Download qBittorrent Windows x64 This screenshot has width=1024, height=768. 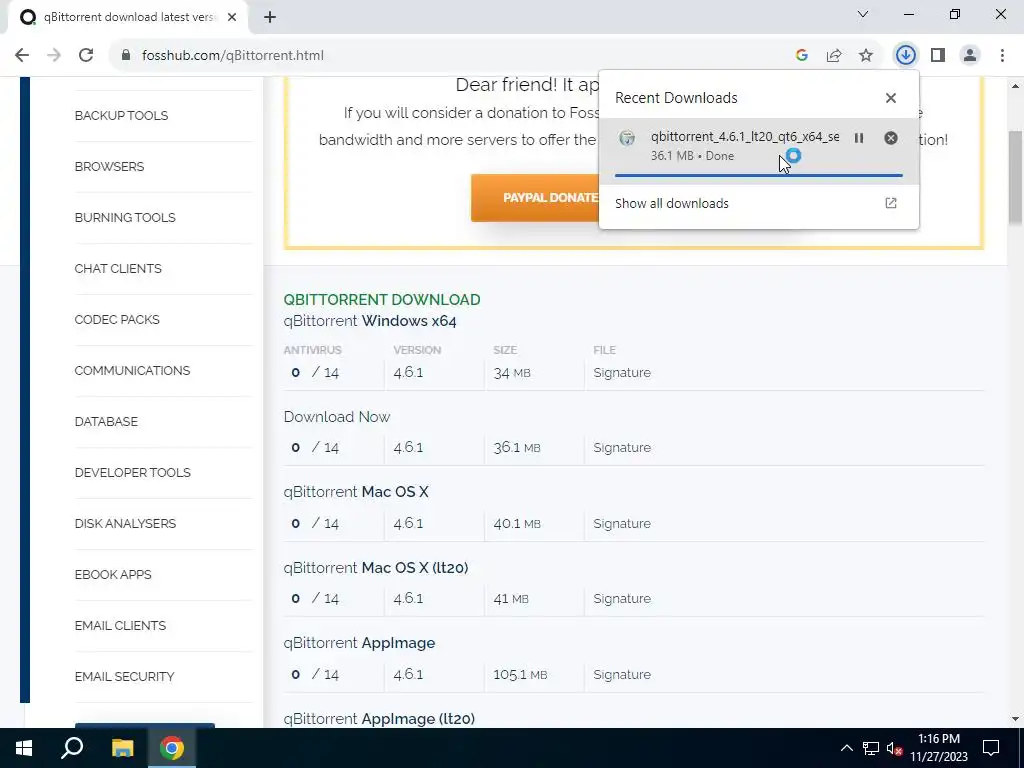370,321
